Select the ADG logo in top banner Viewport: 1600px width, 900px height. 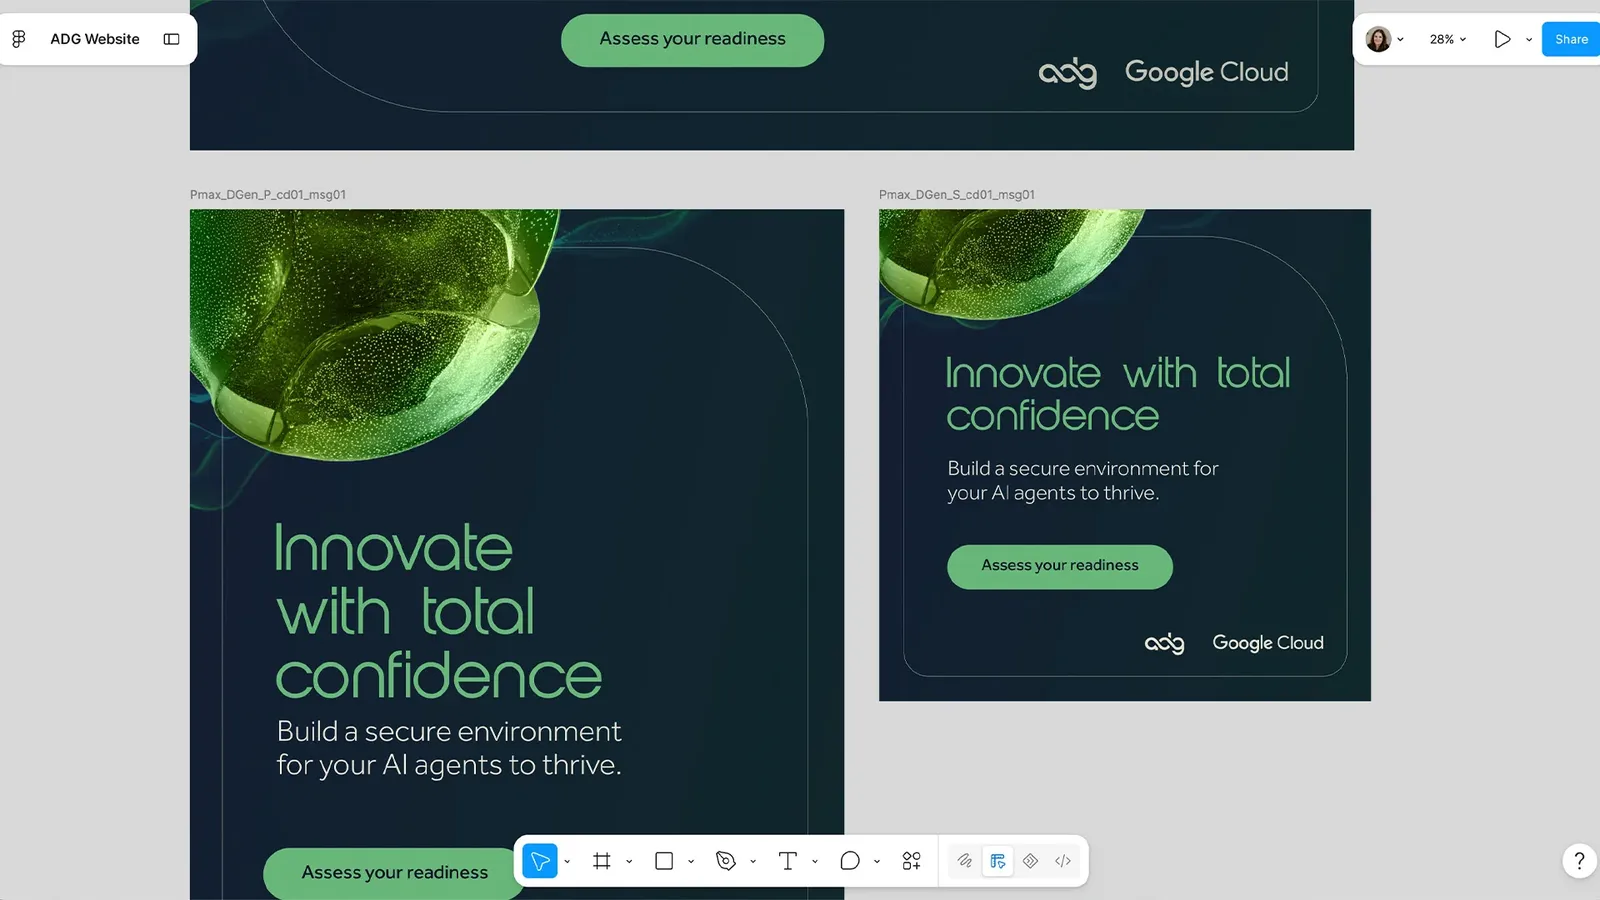pyautogui.click(x=1068, y=72)
